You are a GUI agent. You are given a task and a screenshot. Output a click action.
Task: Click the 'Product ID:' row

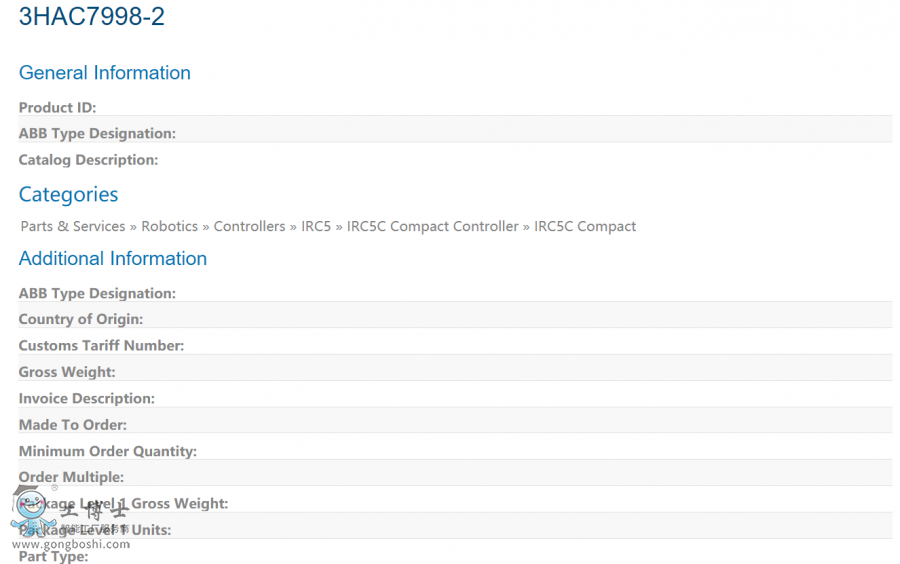point(57,107)
